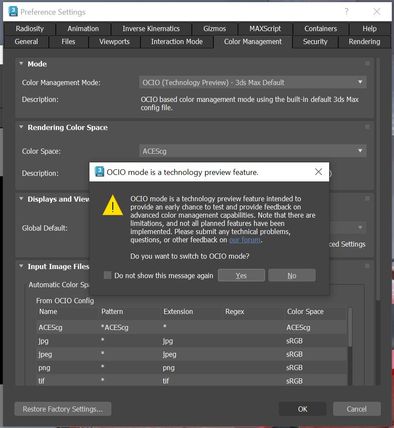Open the Containers tab
This screenshot has height=428, width=394.
tap(321, 29)
